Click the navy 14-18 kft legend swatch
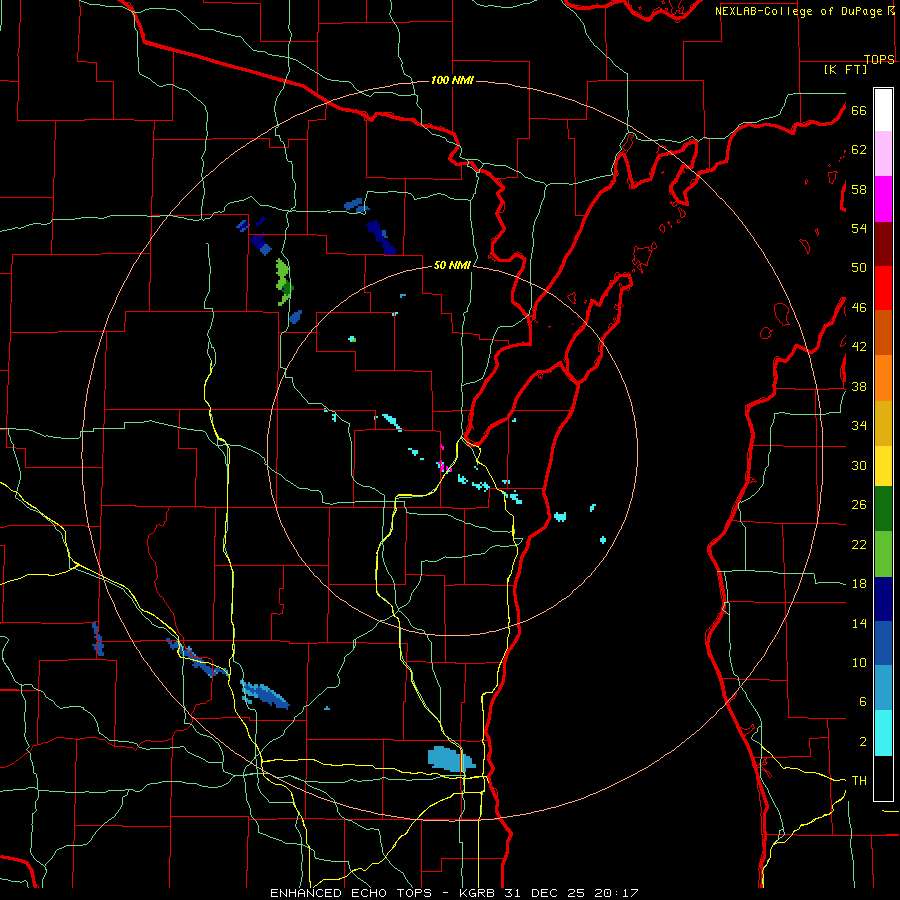The height and width of the screenshot is (900, 900). (x=883, y=599)
